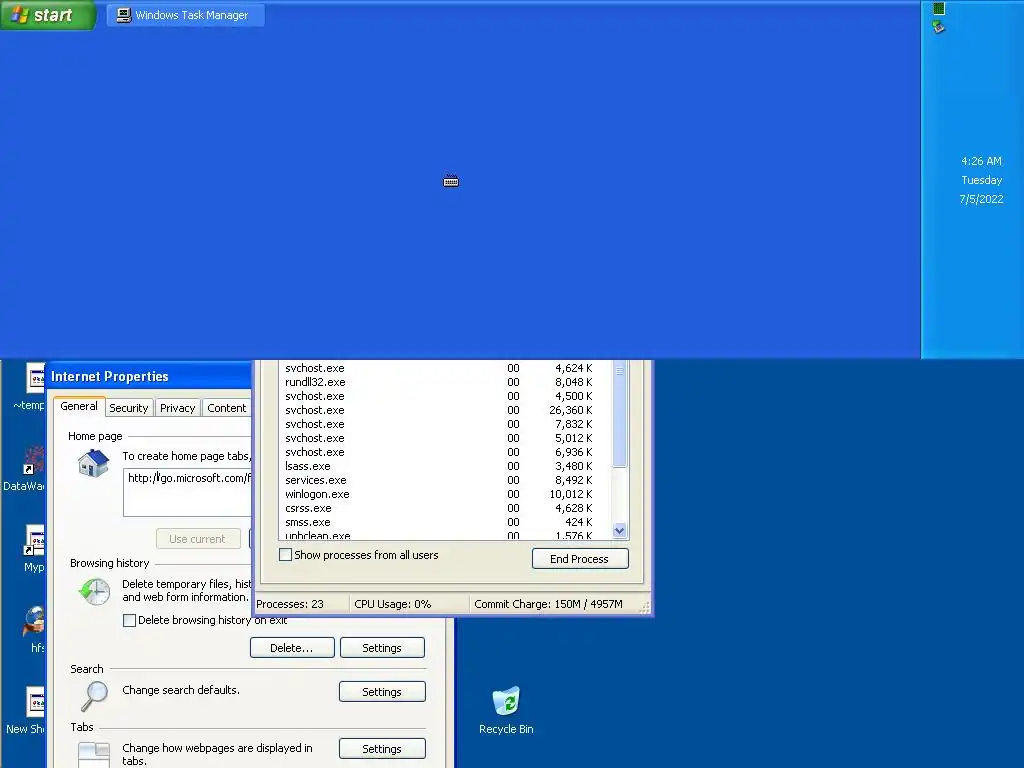This screenshot has width=1024, height=768.
Task: Click the Internet Properties title bar
Action: click(x=149, y=376)
